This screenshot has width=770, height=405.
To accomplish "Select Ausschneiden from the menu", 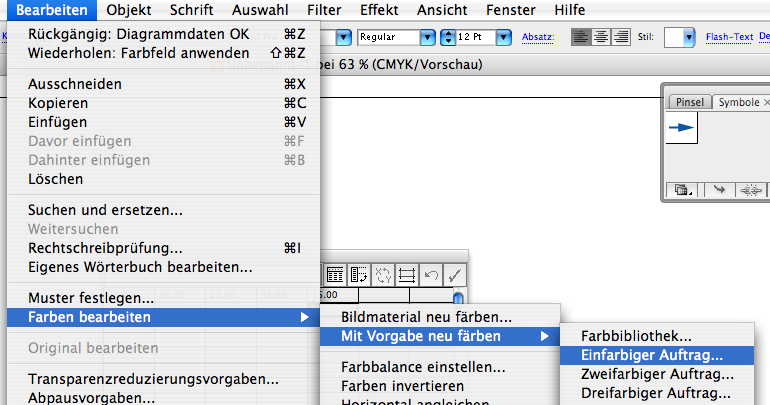I will (164, 84).
